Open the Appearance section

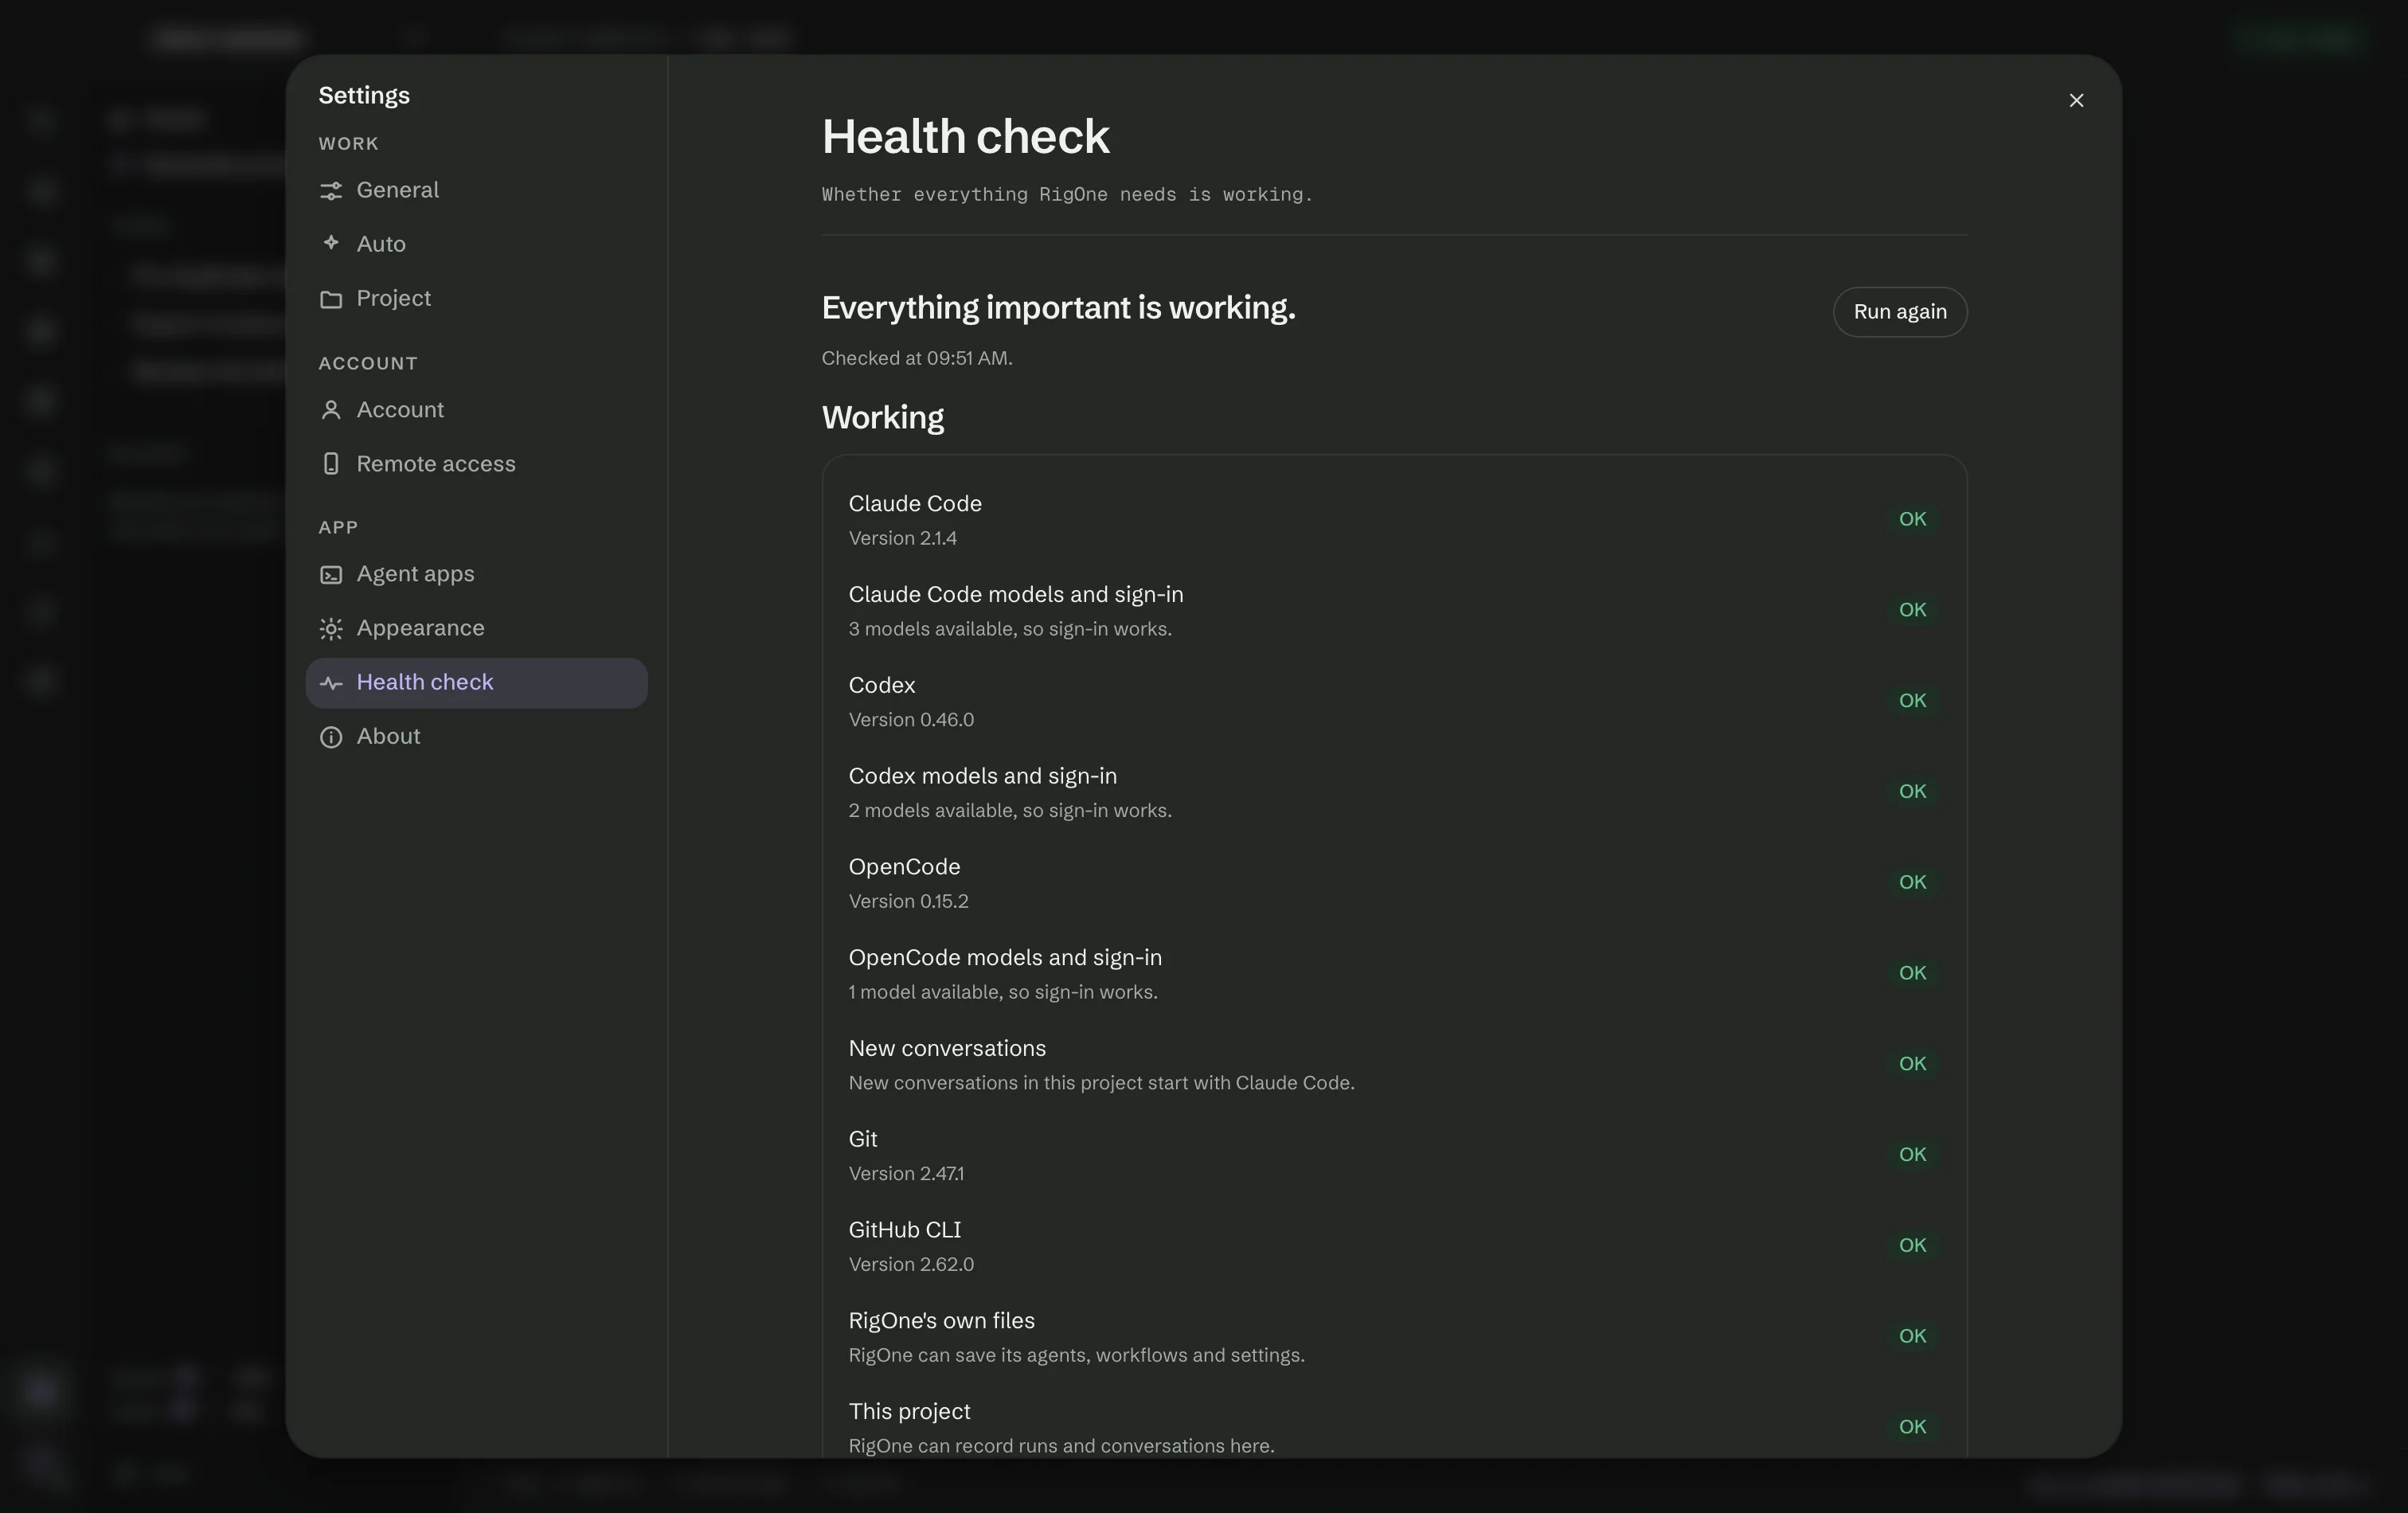tap(476, 628)
